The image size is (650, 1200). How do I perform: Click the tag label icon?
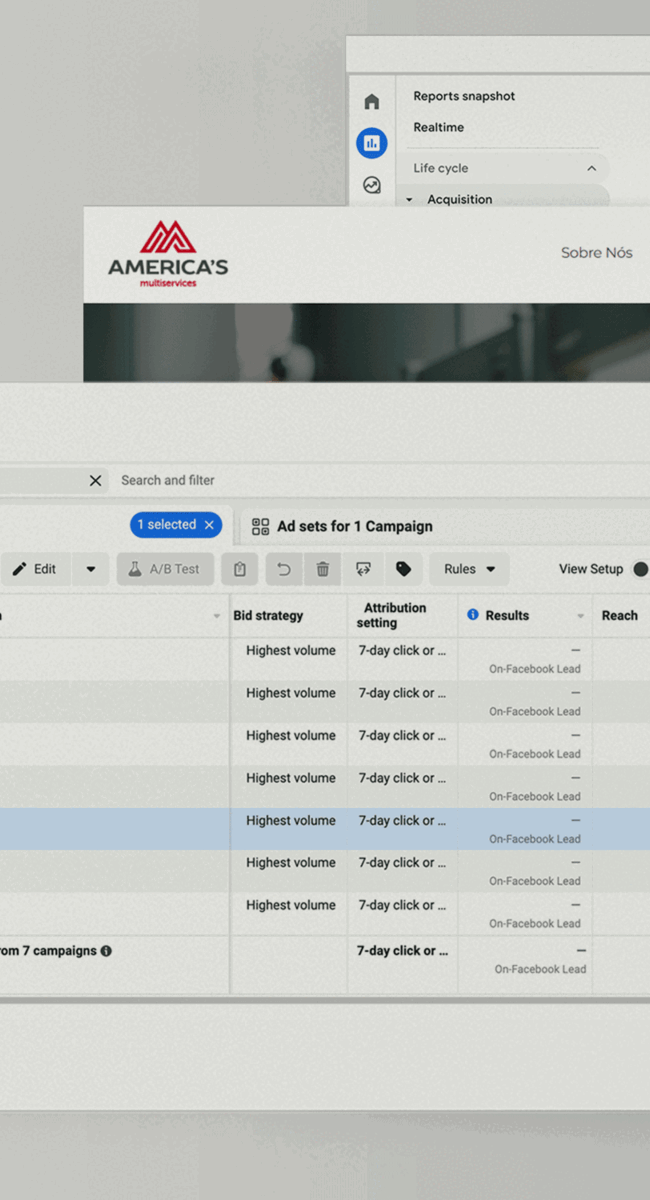point(403,569)
